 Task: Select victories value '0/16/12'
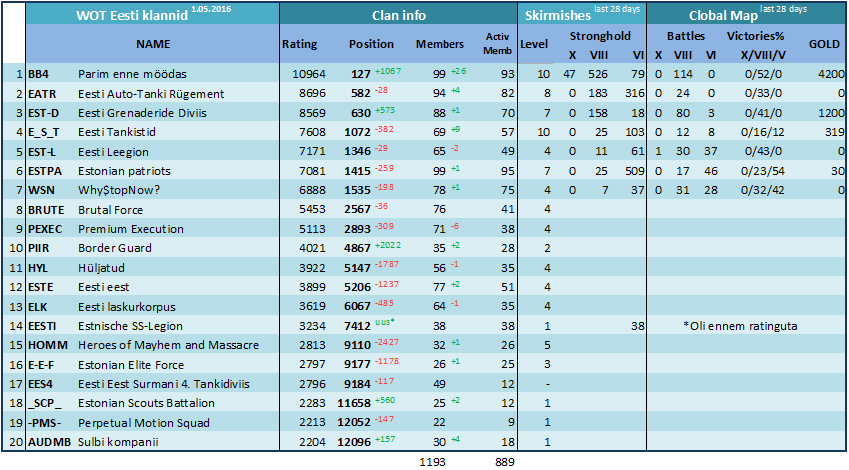pyautogui.click(x=763, y=132)
